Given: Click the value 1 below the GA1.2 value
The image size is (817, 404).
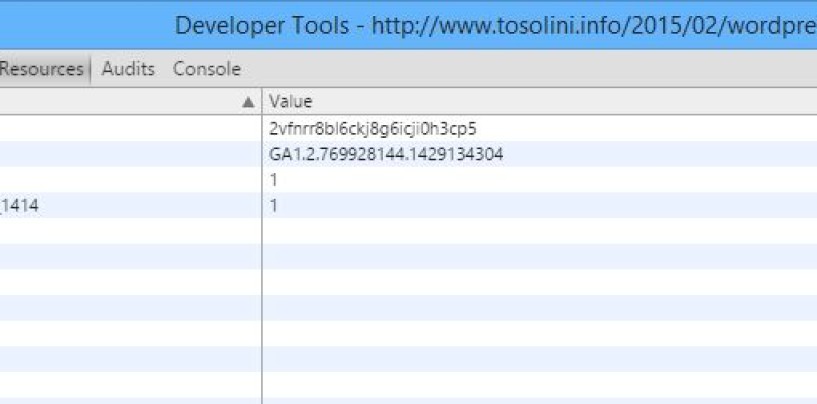Looking at the screenshot, I should tap(274, 180).
